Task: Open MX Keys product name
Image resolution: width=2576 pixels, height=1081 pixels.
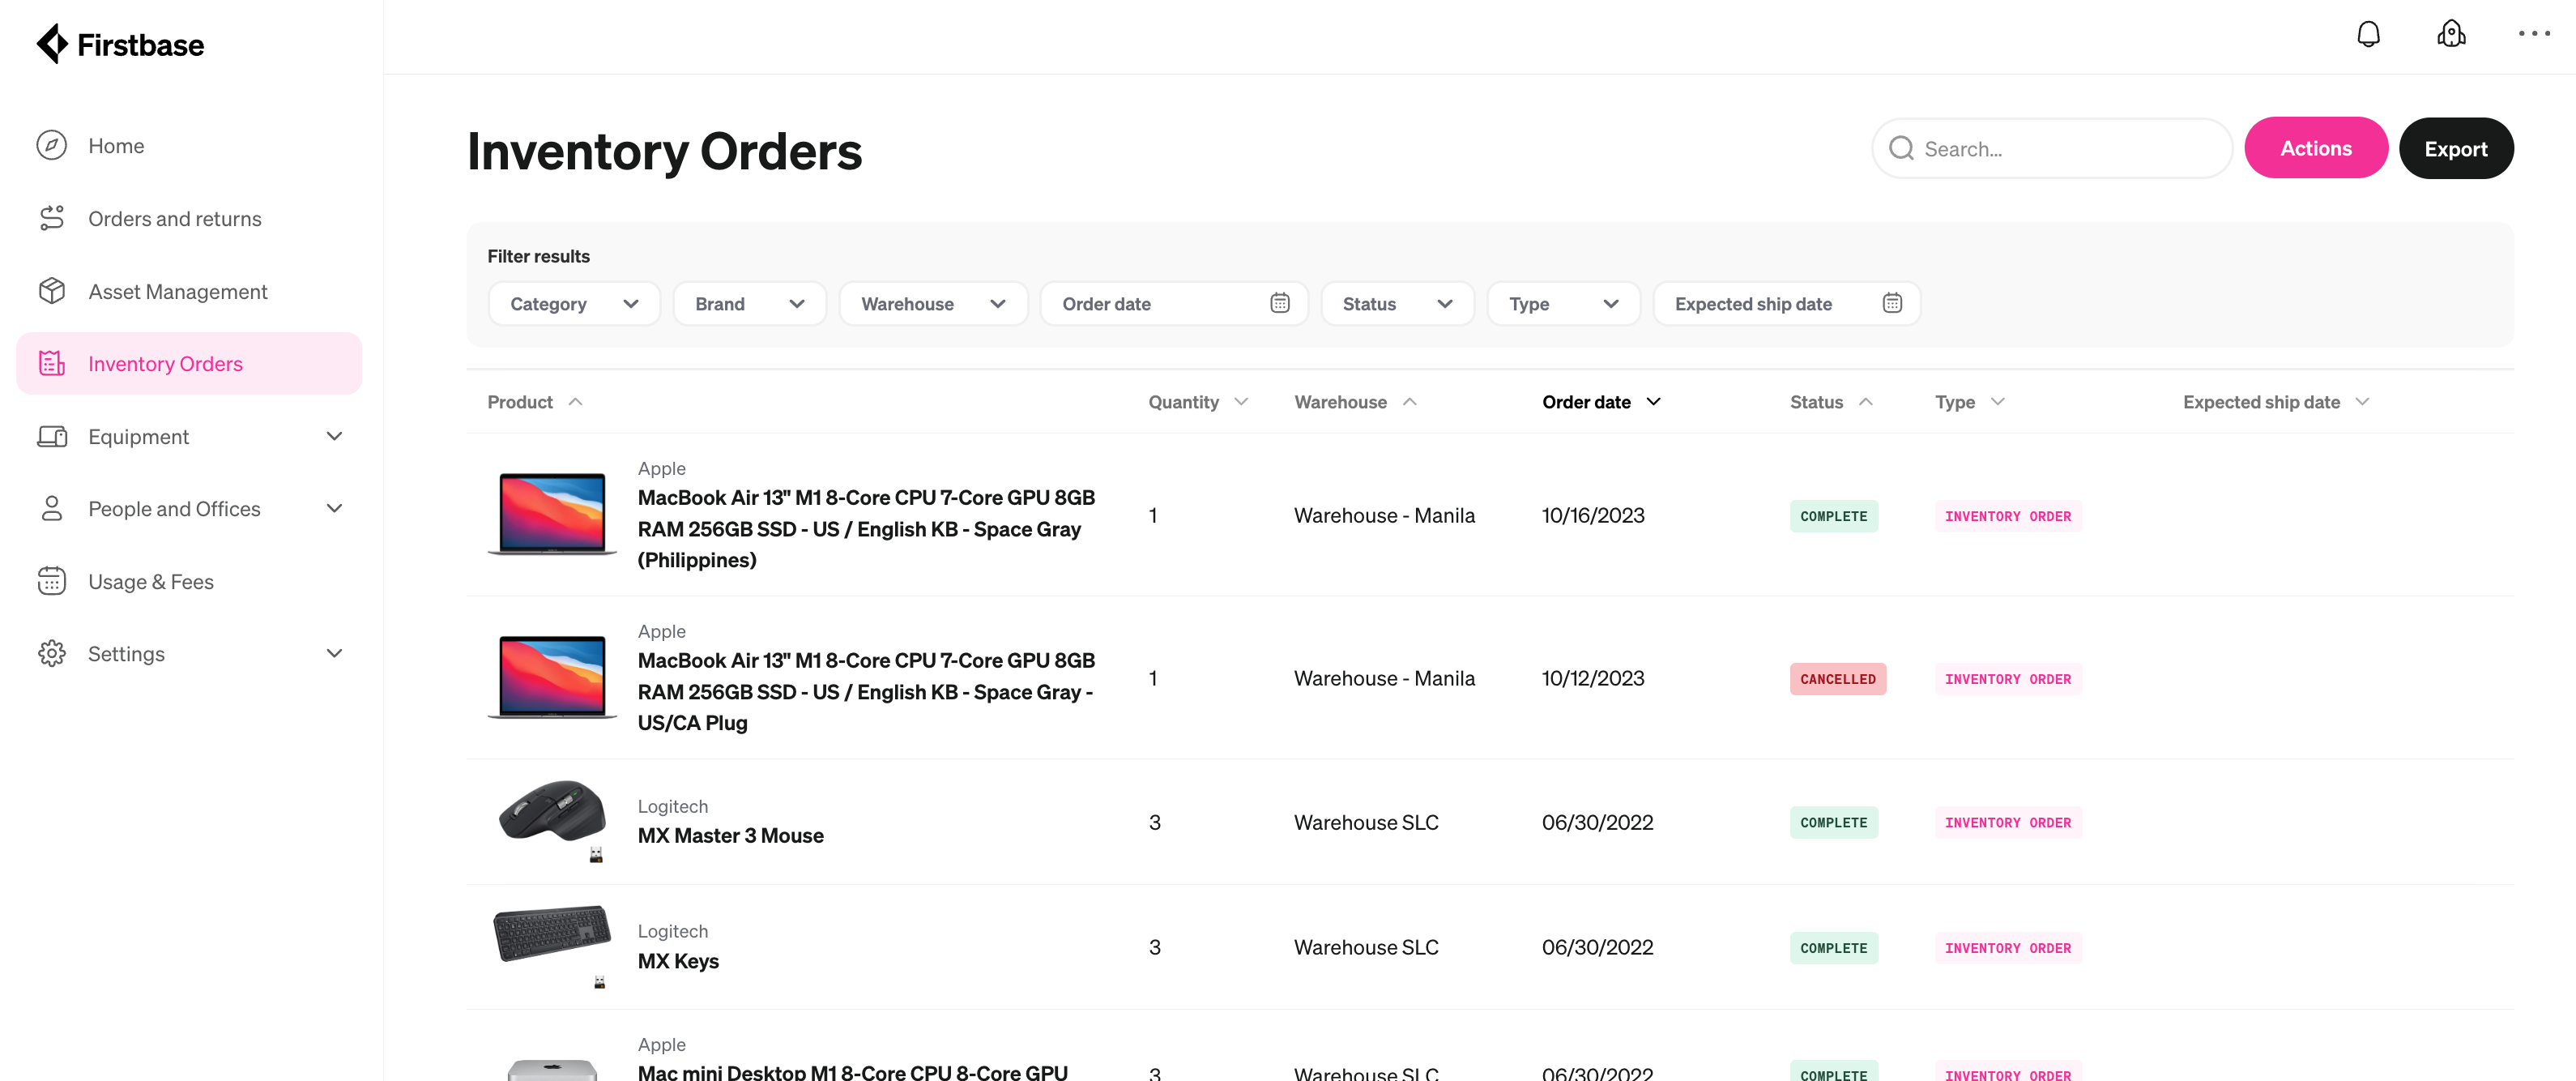Action: [678, 961]
